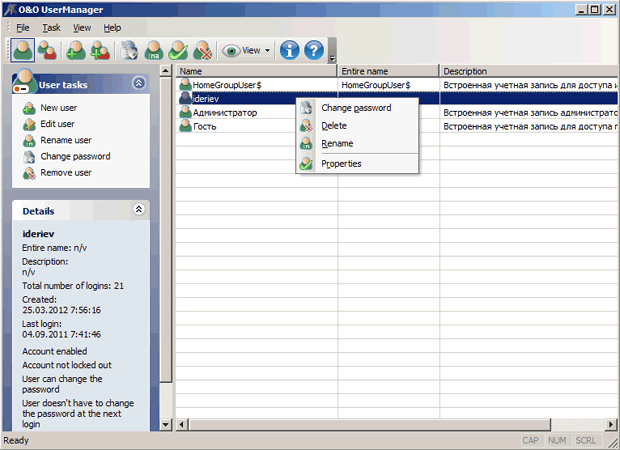Select the Администратор user row
The height and width of the screenshot is (450, 620).
pyautogui.click(x=397, y=113)
